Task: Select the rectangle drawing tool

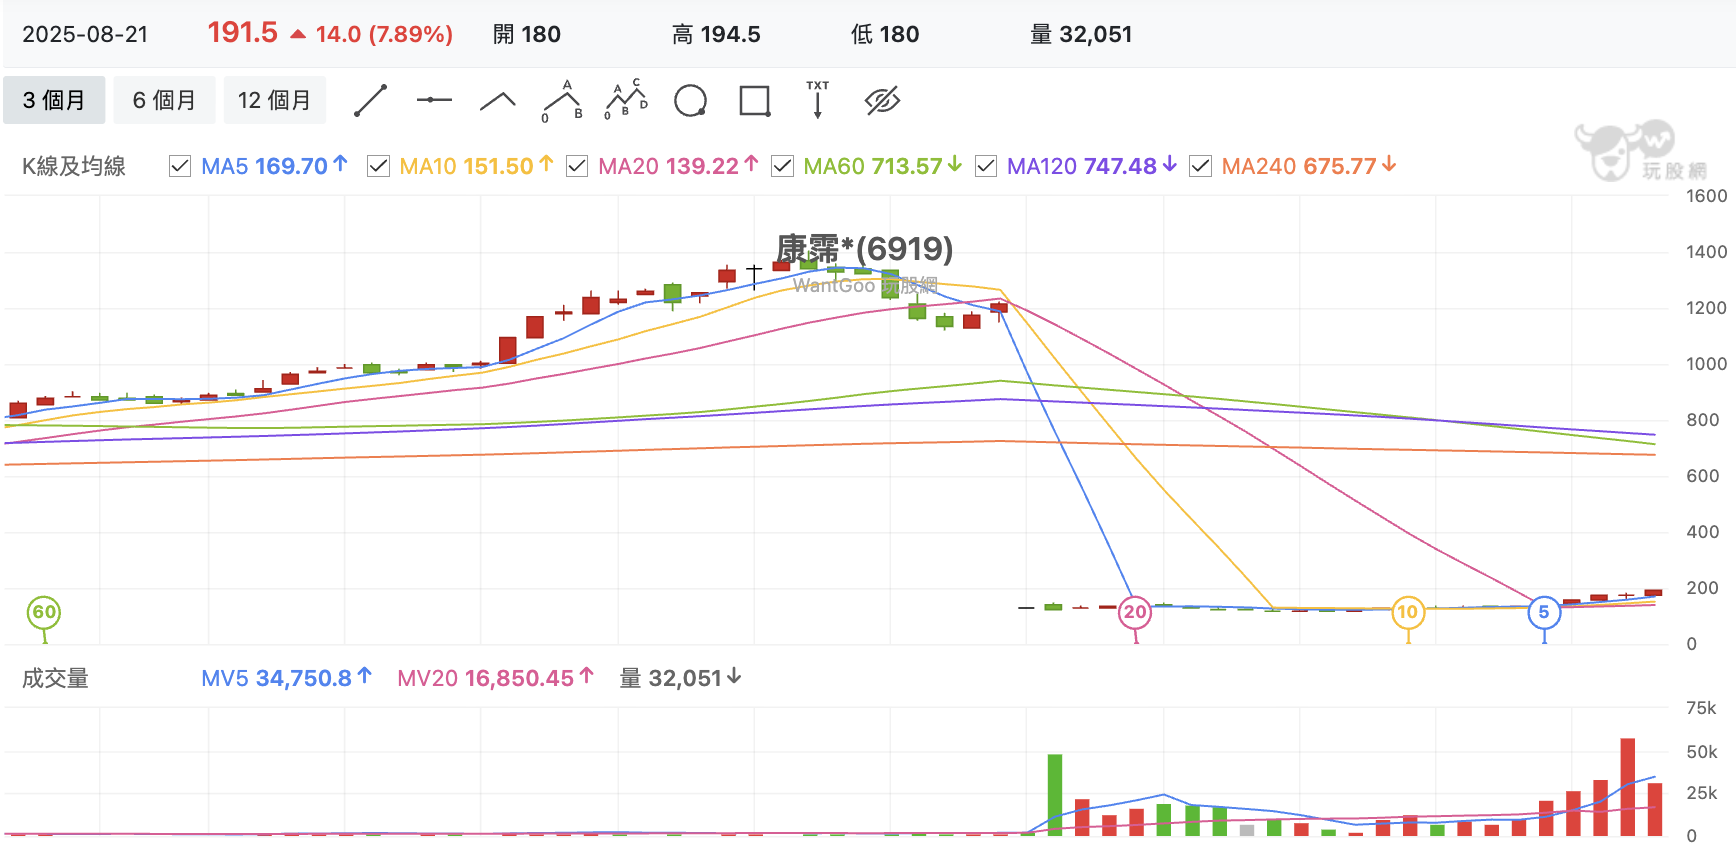Action: (755, 101)
